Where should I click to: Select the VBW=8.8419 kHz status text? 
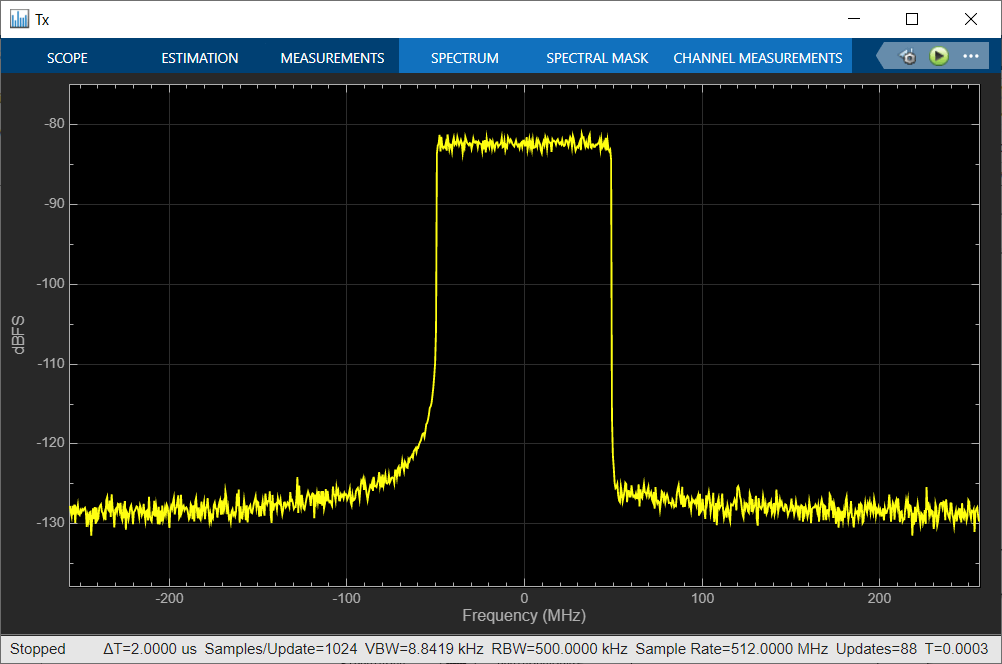tap(427, 649)
